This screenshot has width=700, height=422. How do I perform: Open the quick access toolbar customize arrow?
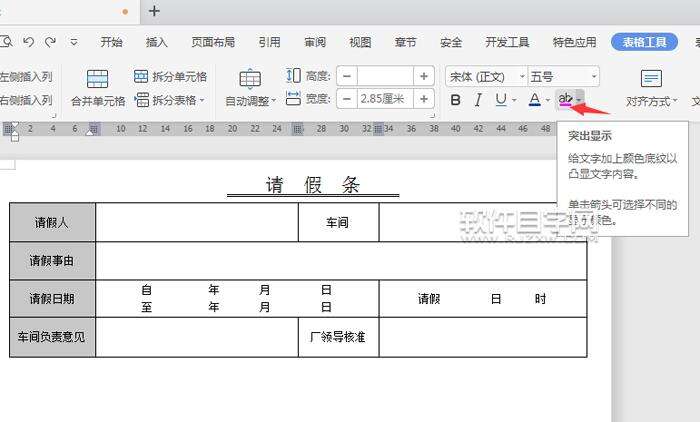[74, 42]
